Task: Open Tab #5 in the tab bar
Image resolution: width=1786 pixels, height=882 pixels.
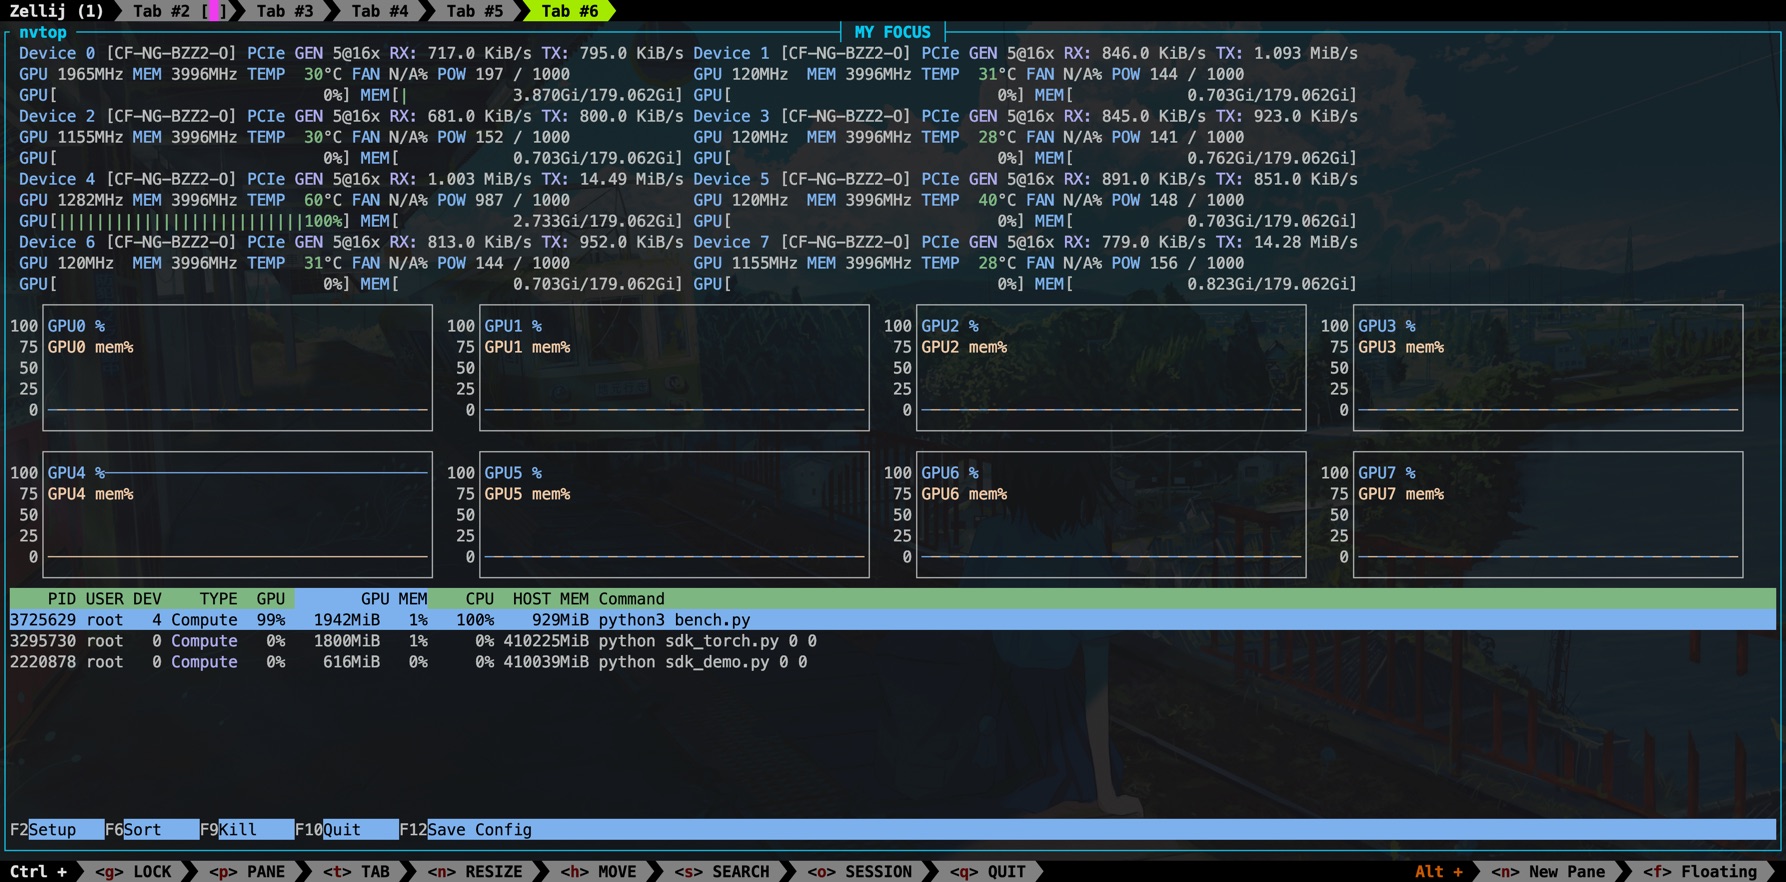Action: [474, 11]
